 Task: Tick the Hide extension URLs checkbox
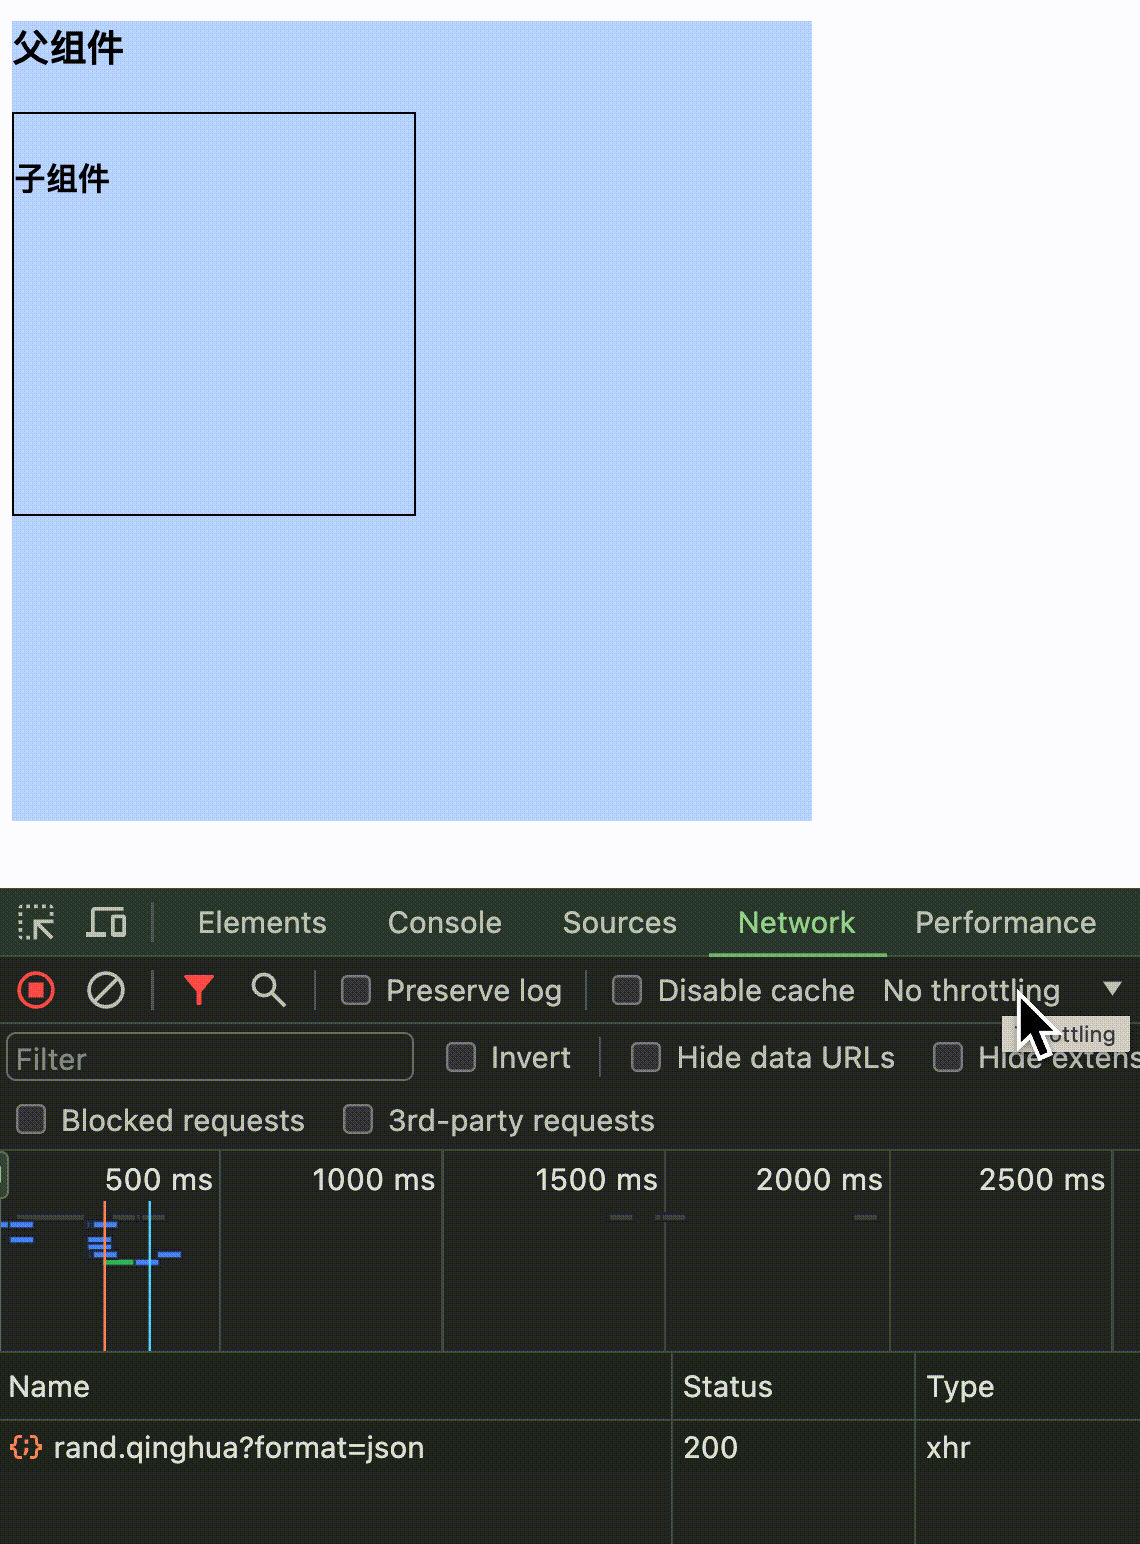[x=948, y=1057]
